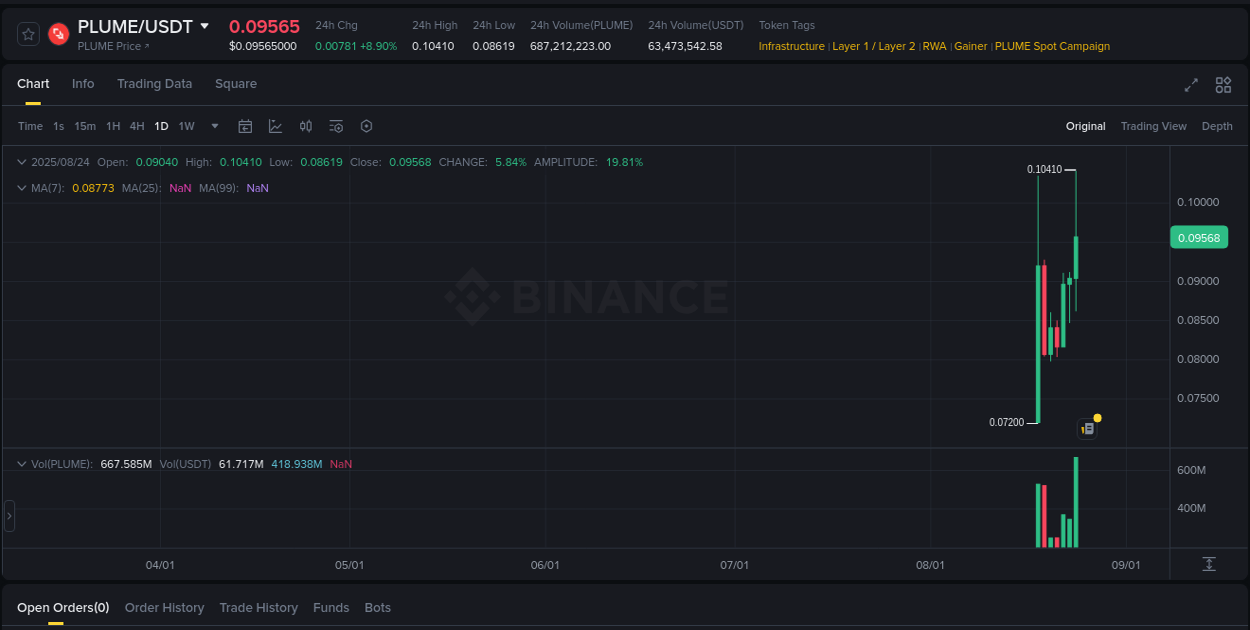Screen dimensions: 1250x630
Task: Click the PLUME coin logo
Action: (58, 33)
